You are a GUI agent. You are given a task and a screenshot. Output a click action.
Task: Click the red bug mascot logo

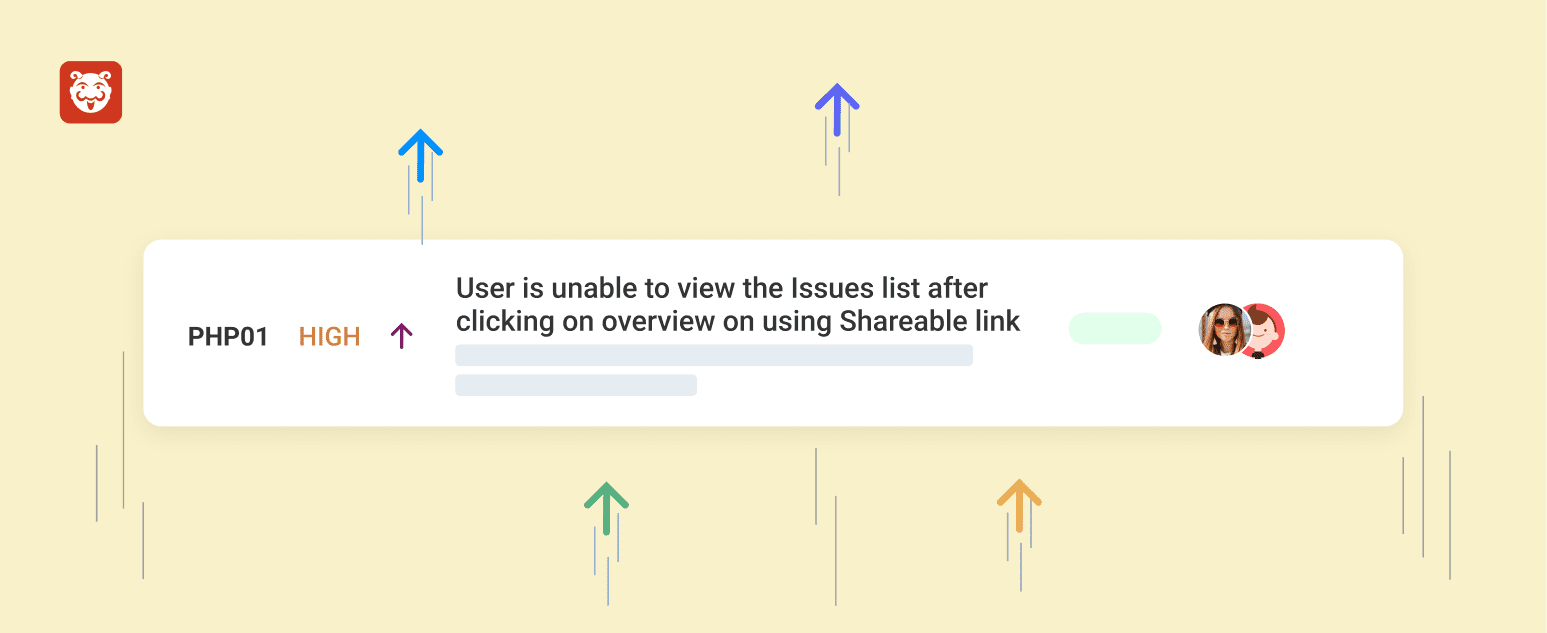coord(91,92)
